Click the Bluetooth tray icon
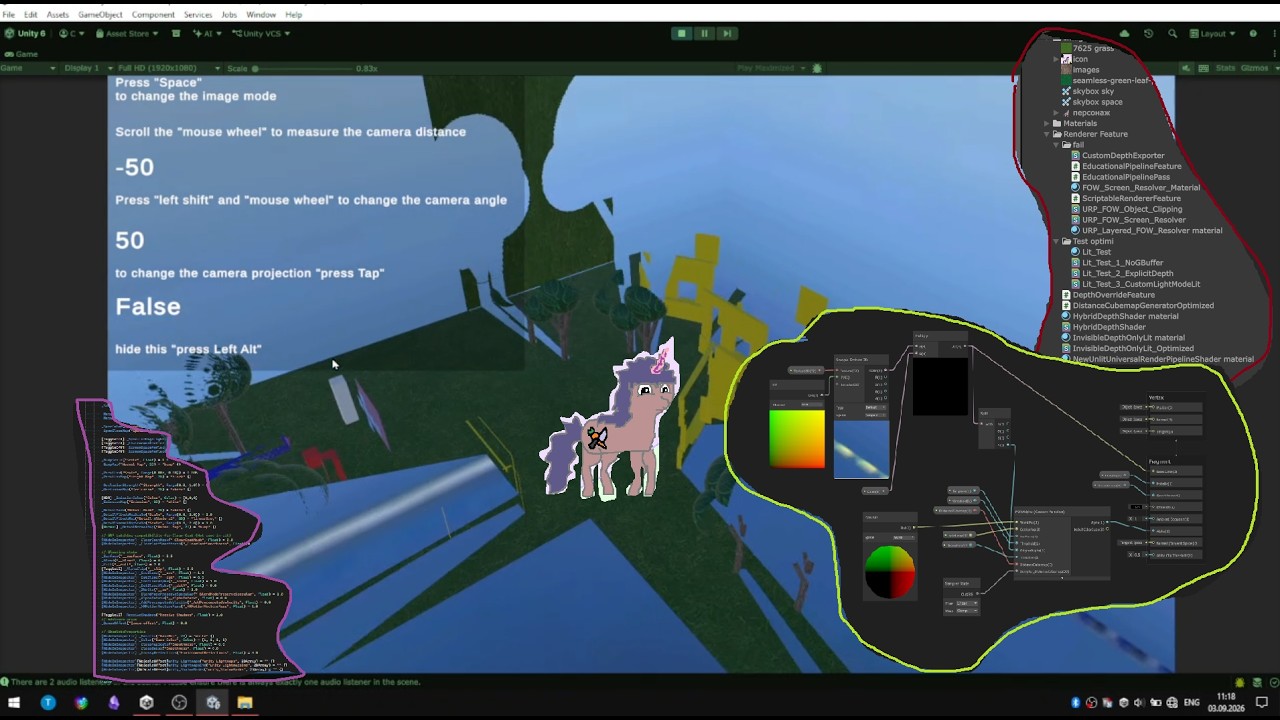This screenshot has width=1280, height=720. [x=1076, y=703]
